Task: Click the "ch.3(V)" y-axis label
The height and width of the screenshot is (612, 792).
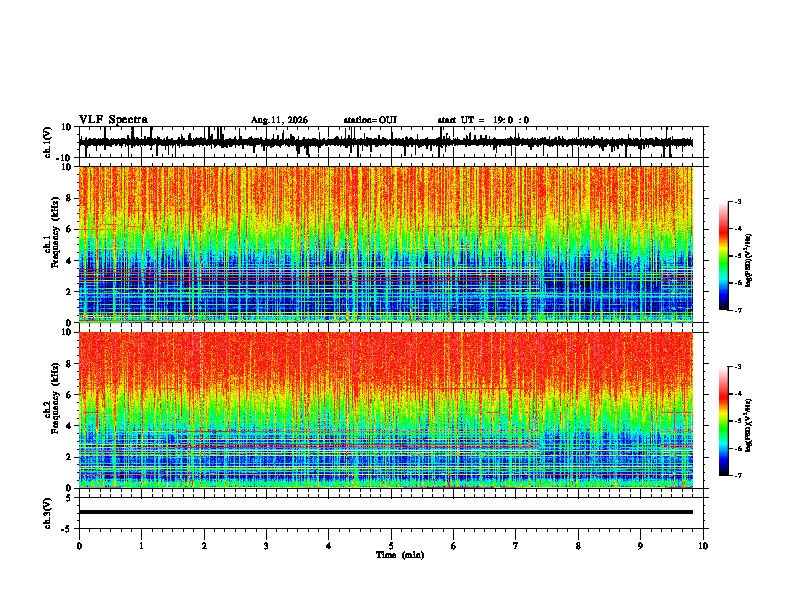Action: click(x=48, y=514)
